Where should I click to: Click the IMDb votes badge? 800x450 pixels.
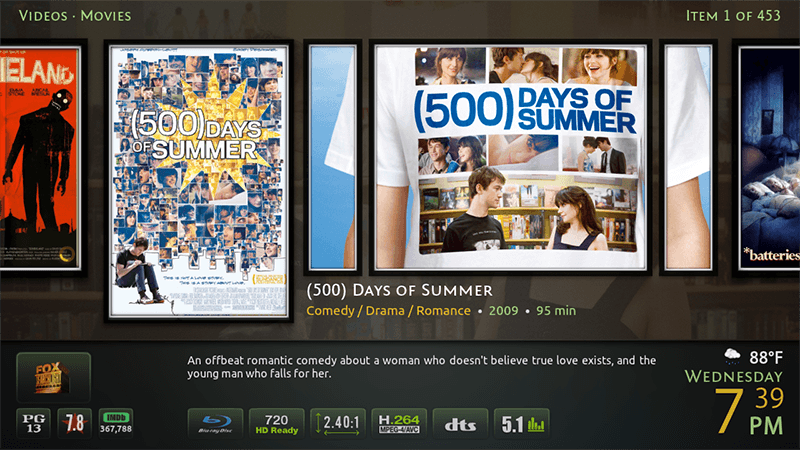116,423
